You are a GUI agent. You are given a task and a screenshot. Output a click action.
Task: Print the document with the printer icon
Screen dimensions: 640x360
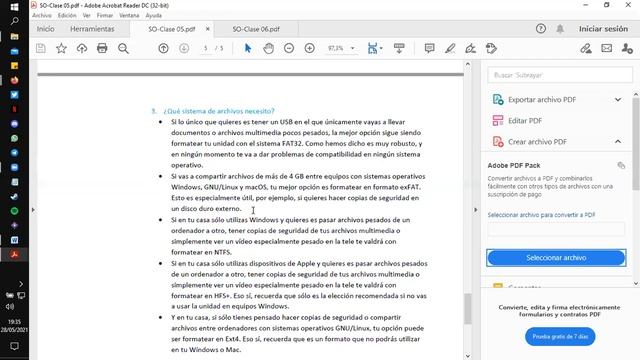pos(102,48)
